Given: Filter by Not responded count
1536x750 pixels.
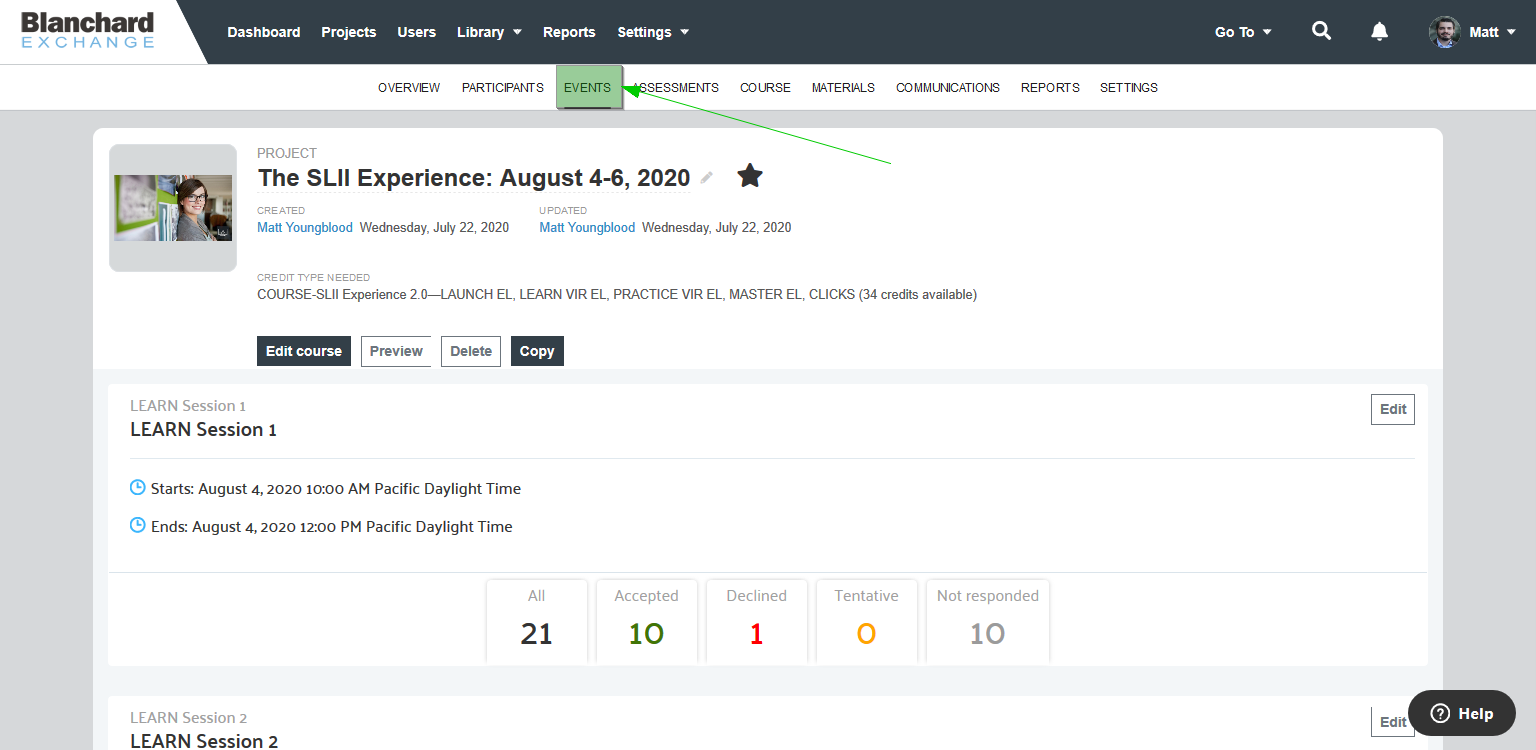Looking at the screenshot, I should (988, 620).
